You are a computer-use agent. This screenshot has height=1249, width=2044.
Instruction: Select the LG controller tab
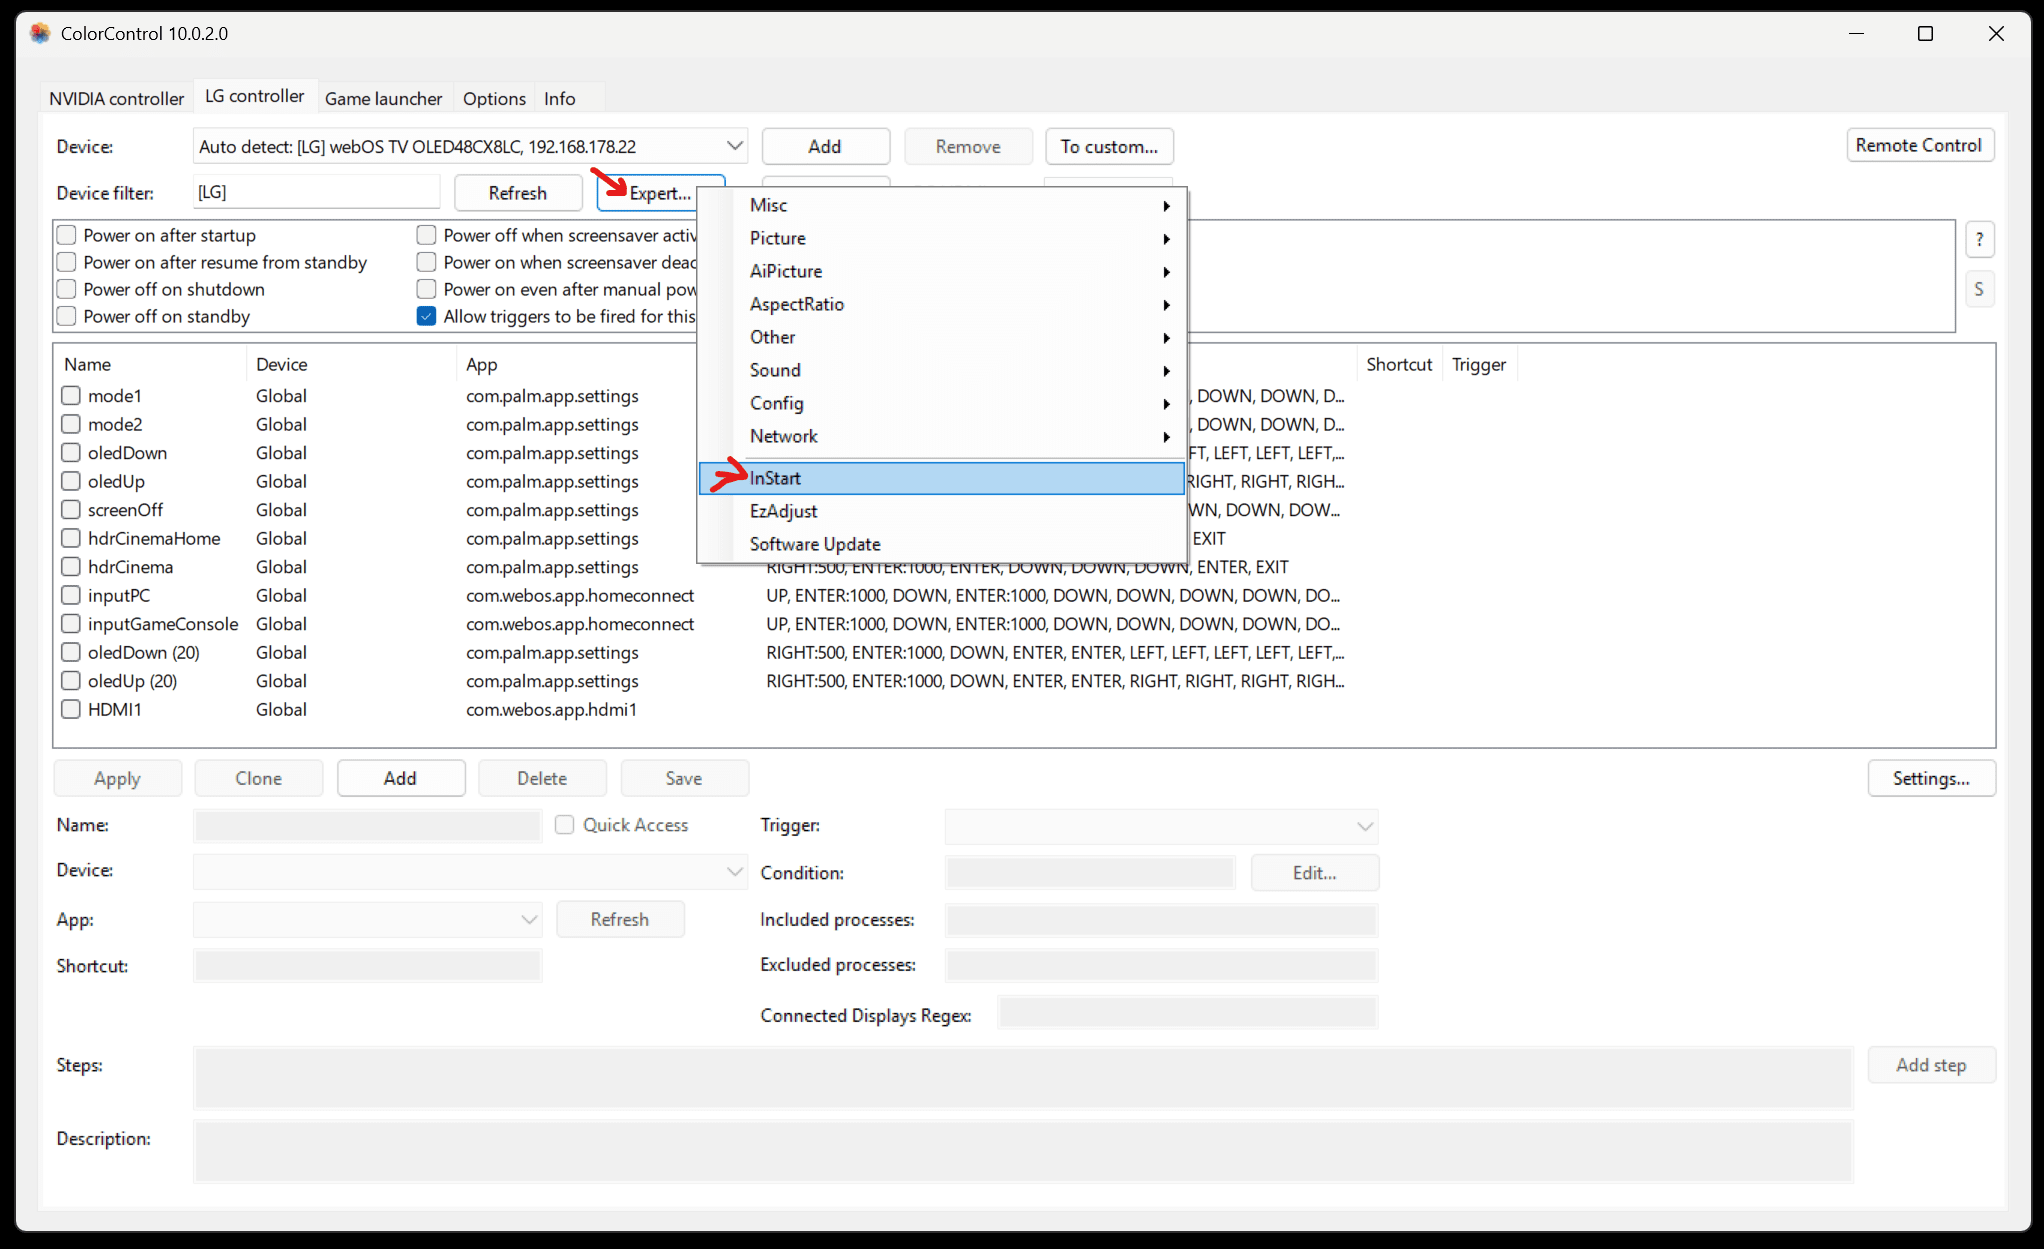[x=255, y=96]
